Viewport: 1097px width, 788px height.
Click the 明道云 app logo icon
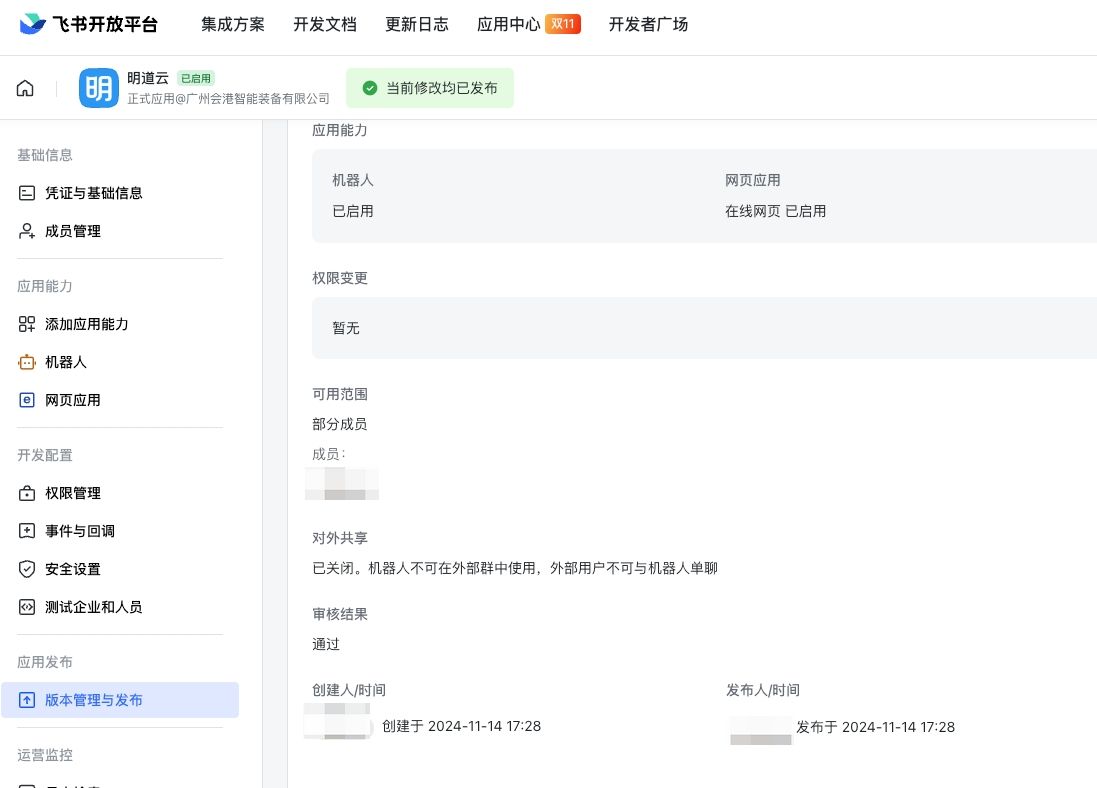click(99, 88)
